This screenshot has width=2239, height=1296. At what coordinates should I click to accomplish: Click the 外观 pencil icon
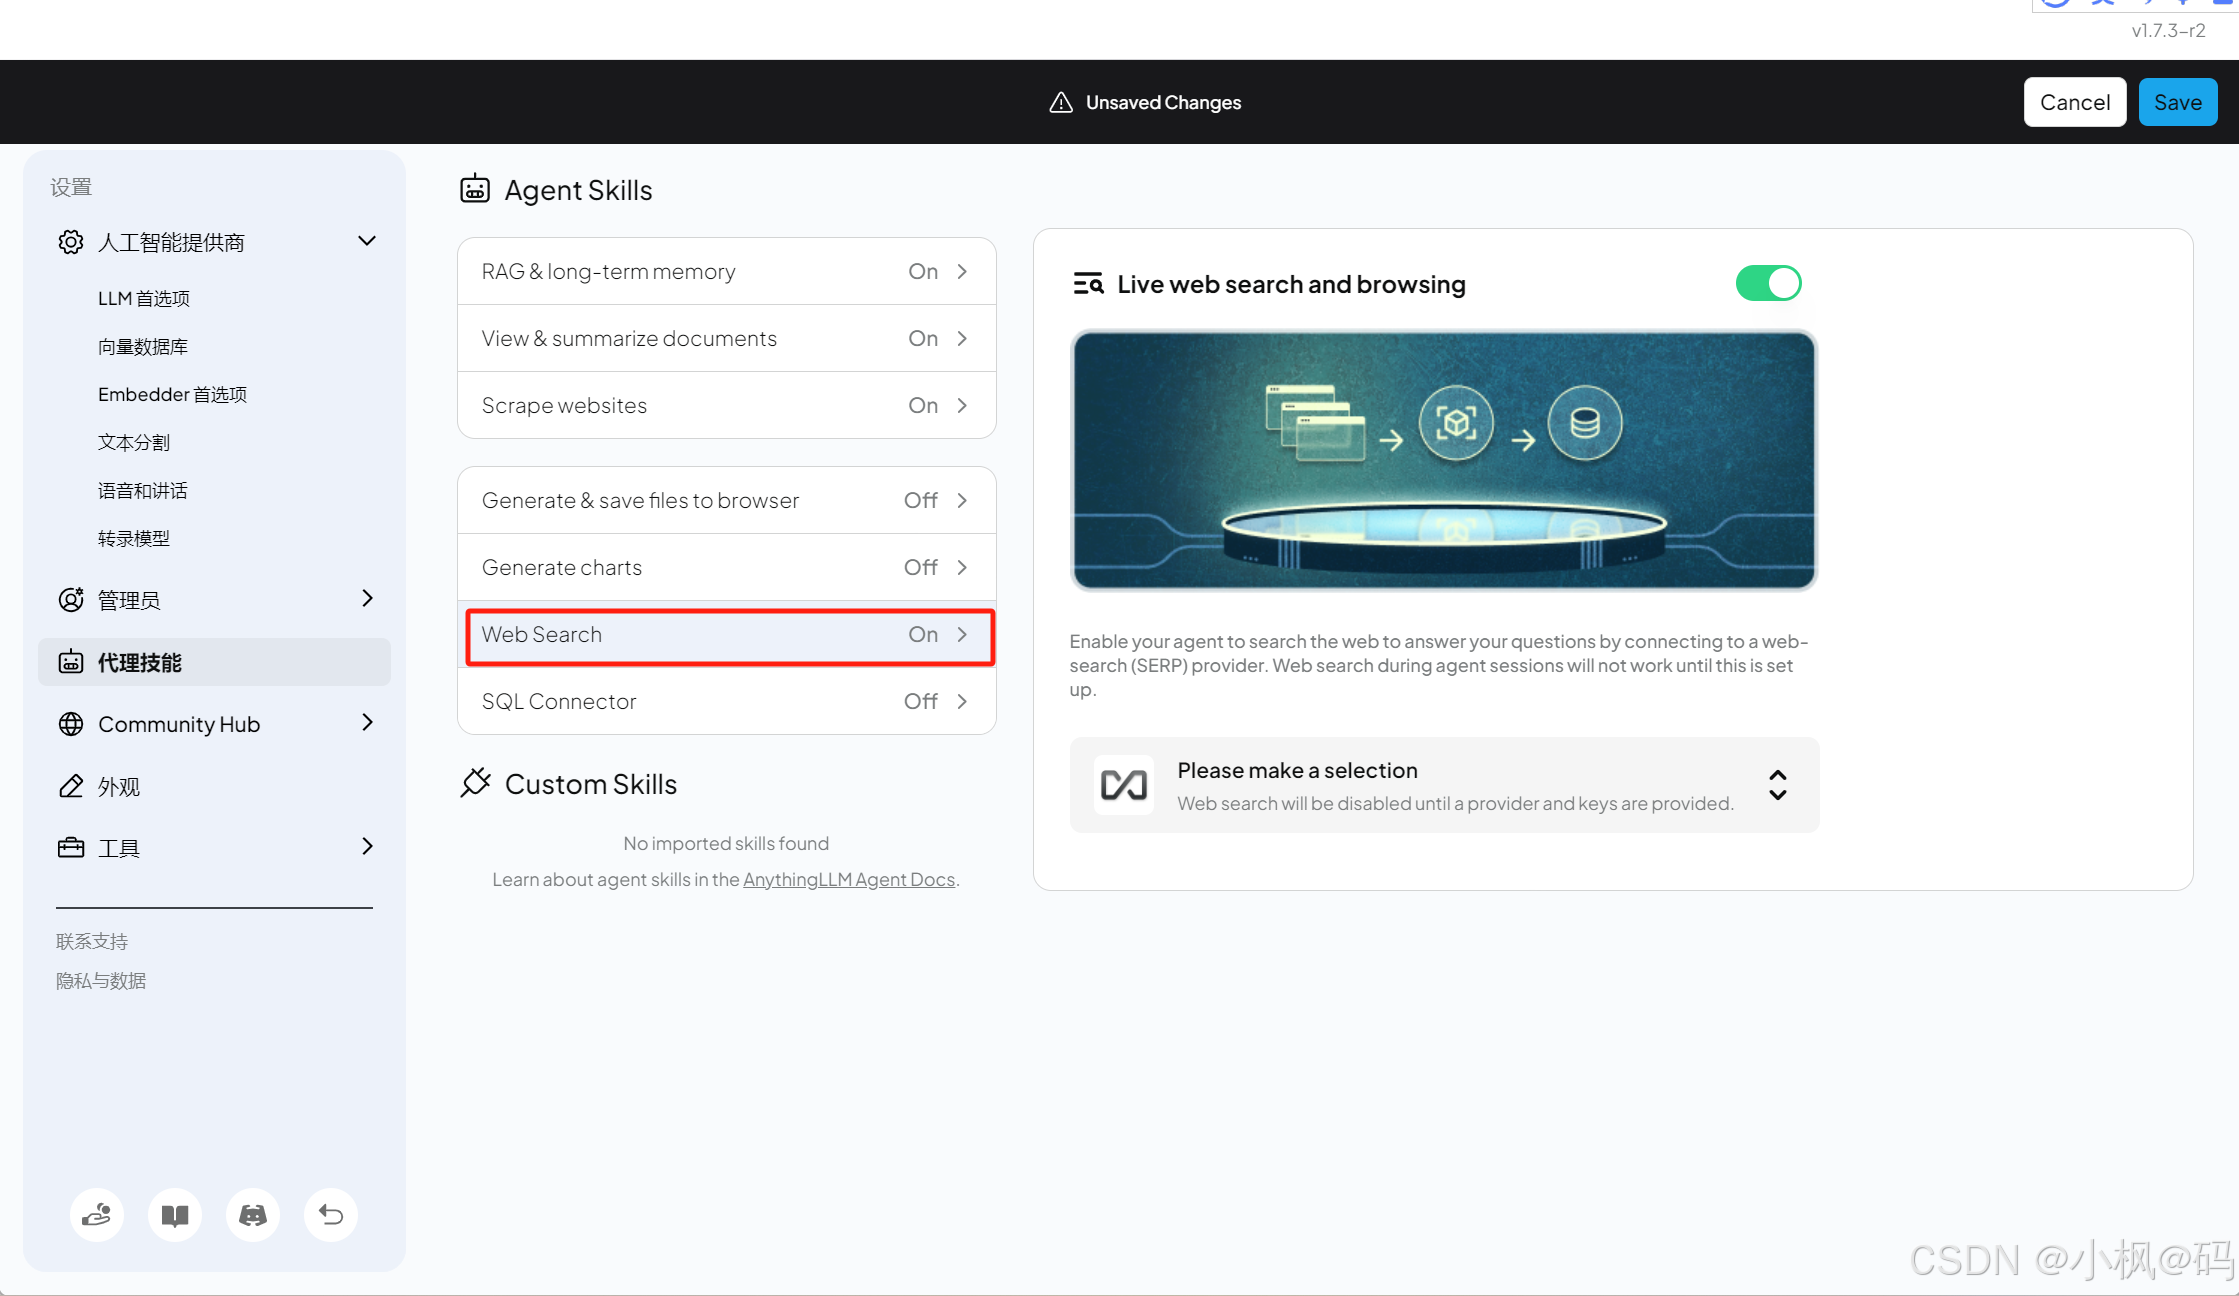pos(71,786)
